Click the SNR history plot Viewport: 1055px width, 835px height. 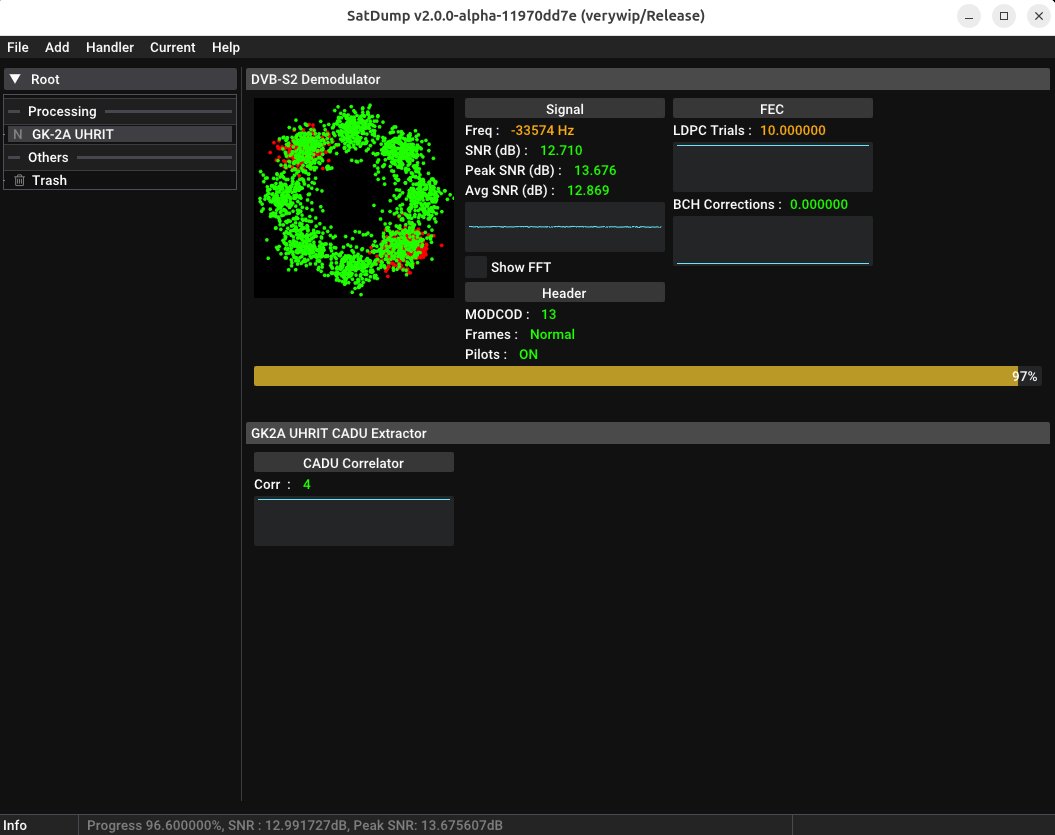(565, 227)
